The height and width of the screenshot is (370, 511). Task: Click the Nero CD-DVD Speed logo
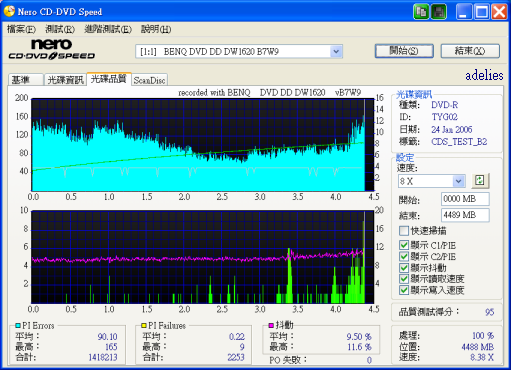point(52,50)
